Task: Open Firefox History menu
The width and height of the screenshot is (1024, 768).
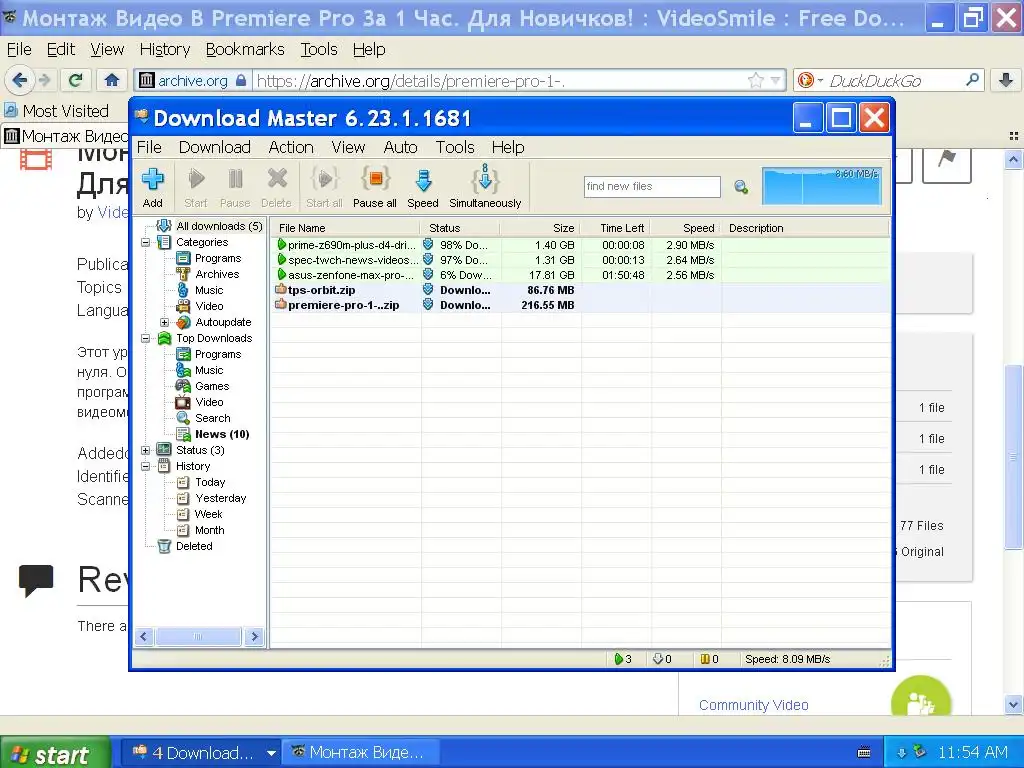Action: 165,50
